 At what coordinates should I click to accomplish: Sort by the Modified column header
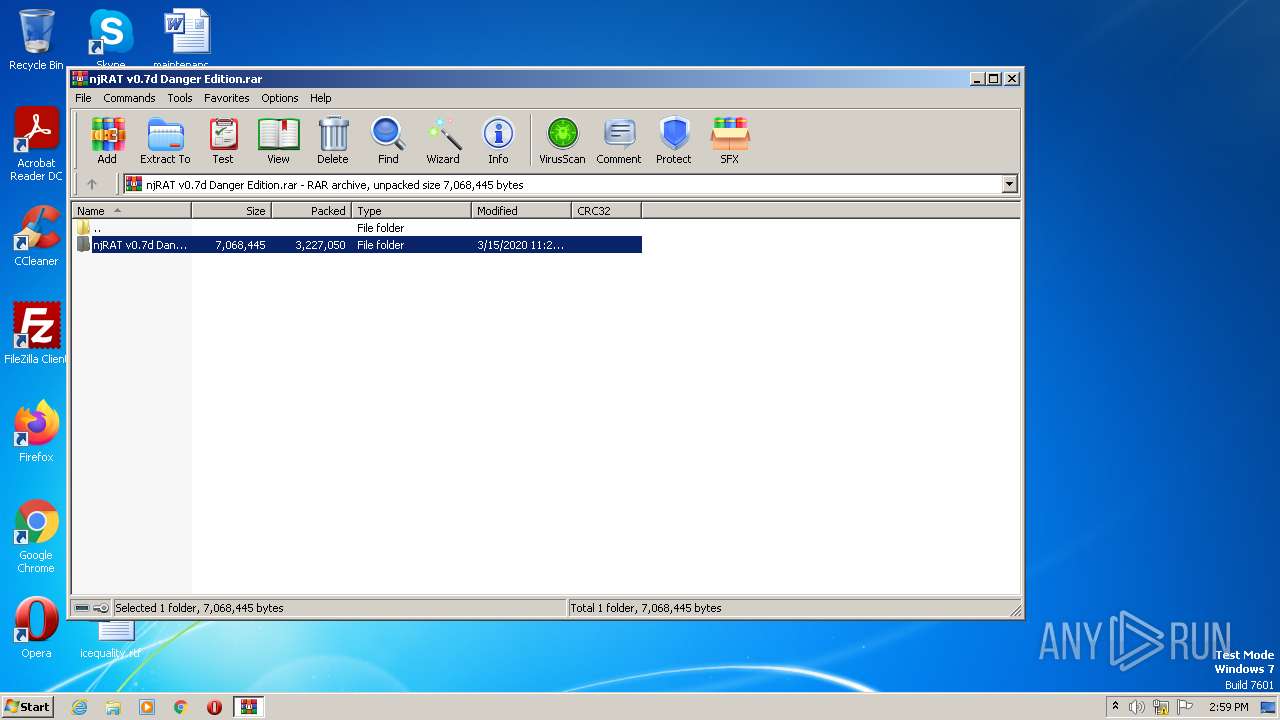[x=521, y=211]
